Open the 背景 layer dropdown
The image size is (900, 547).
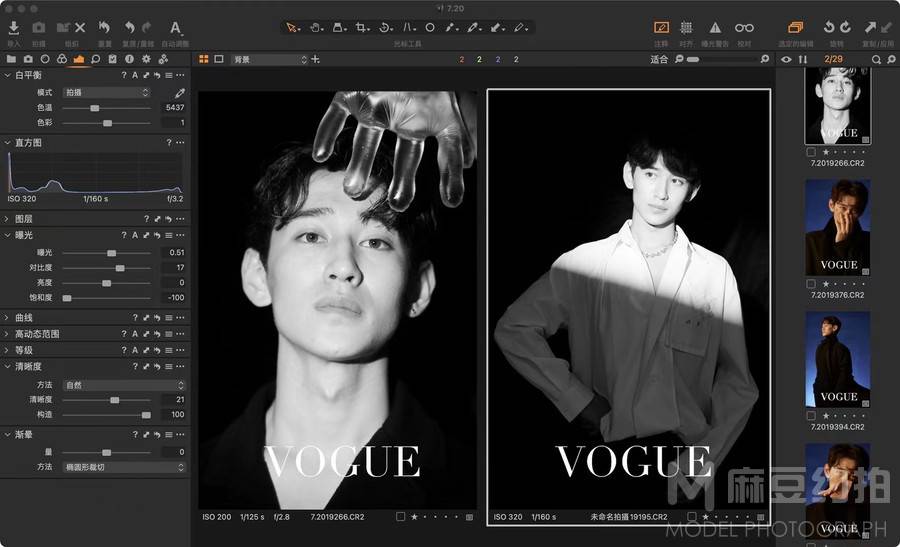(270, 59)
